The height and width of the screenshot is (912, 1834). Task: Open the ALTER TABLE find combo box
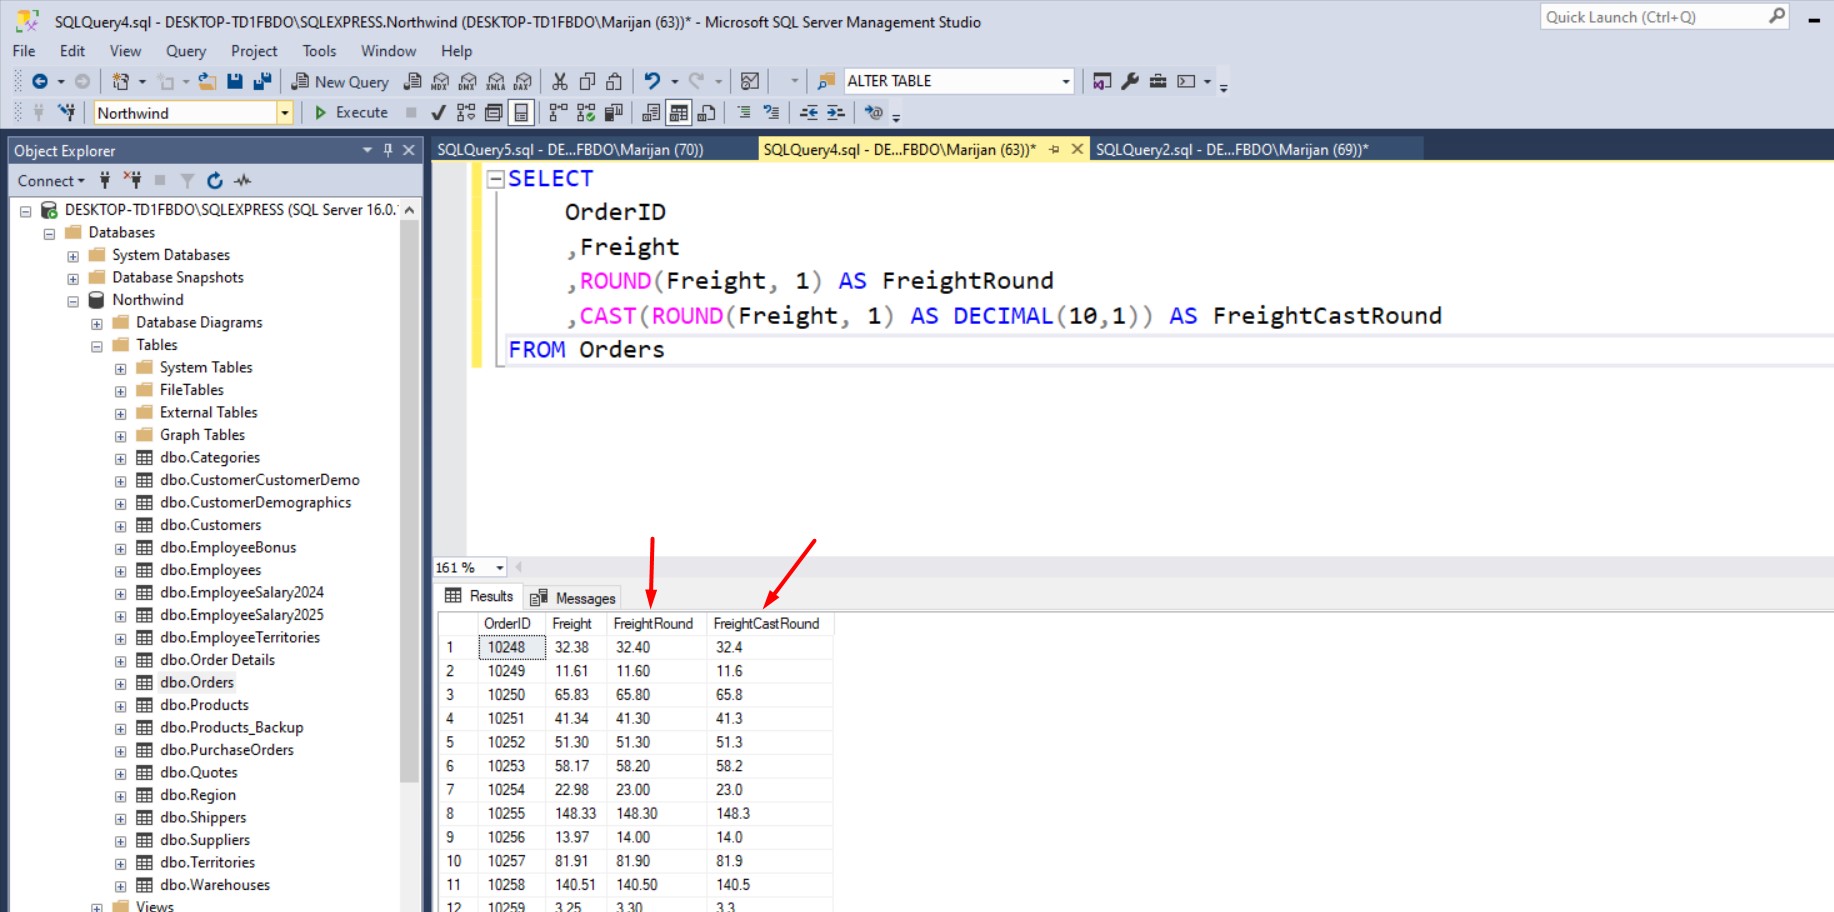pyautogui.click(x=959, y=81)
